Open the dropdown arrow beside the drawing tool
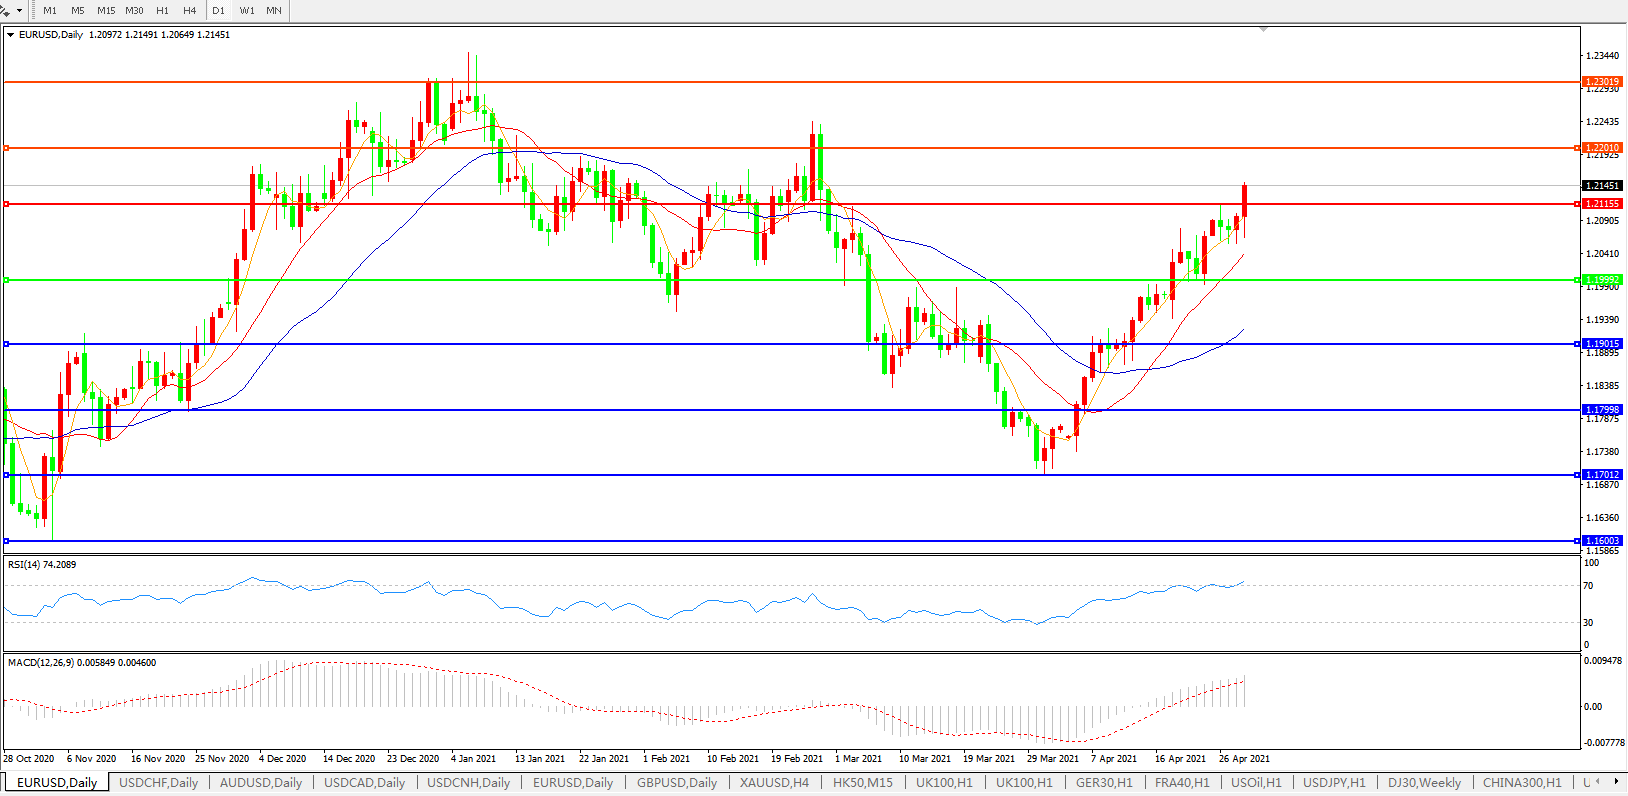 (x=19, y=11)
